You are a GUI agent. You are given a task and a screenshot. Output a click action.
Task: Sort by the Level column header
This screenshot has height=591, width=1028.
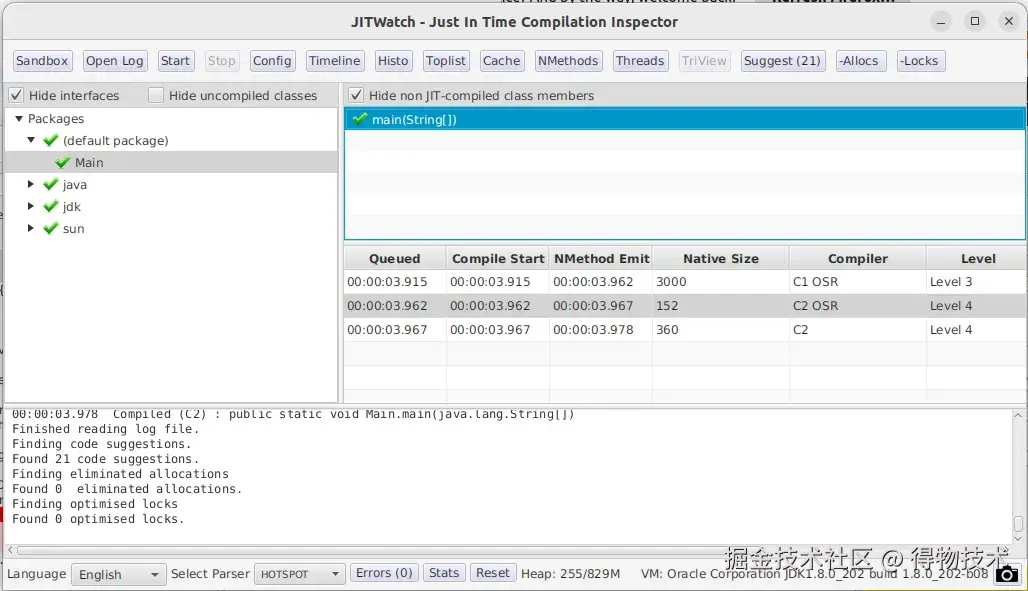977,258
